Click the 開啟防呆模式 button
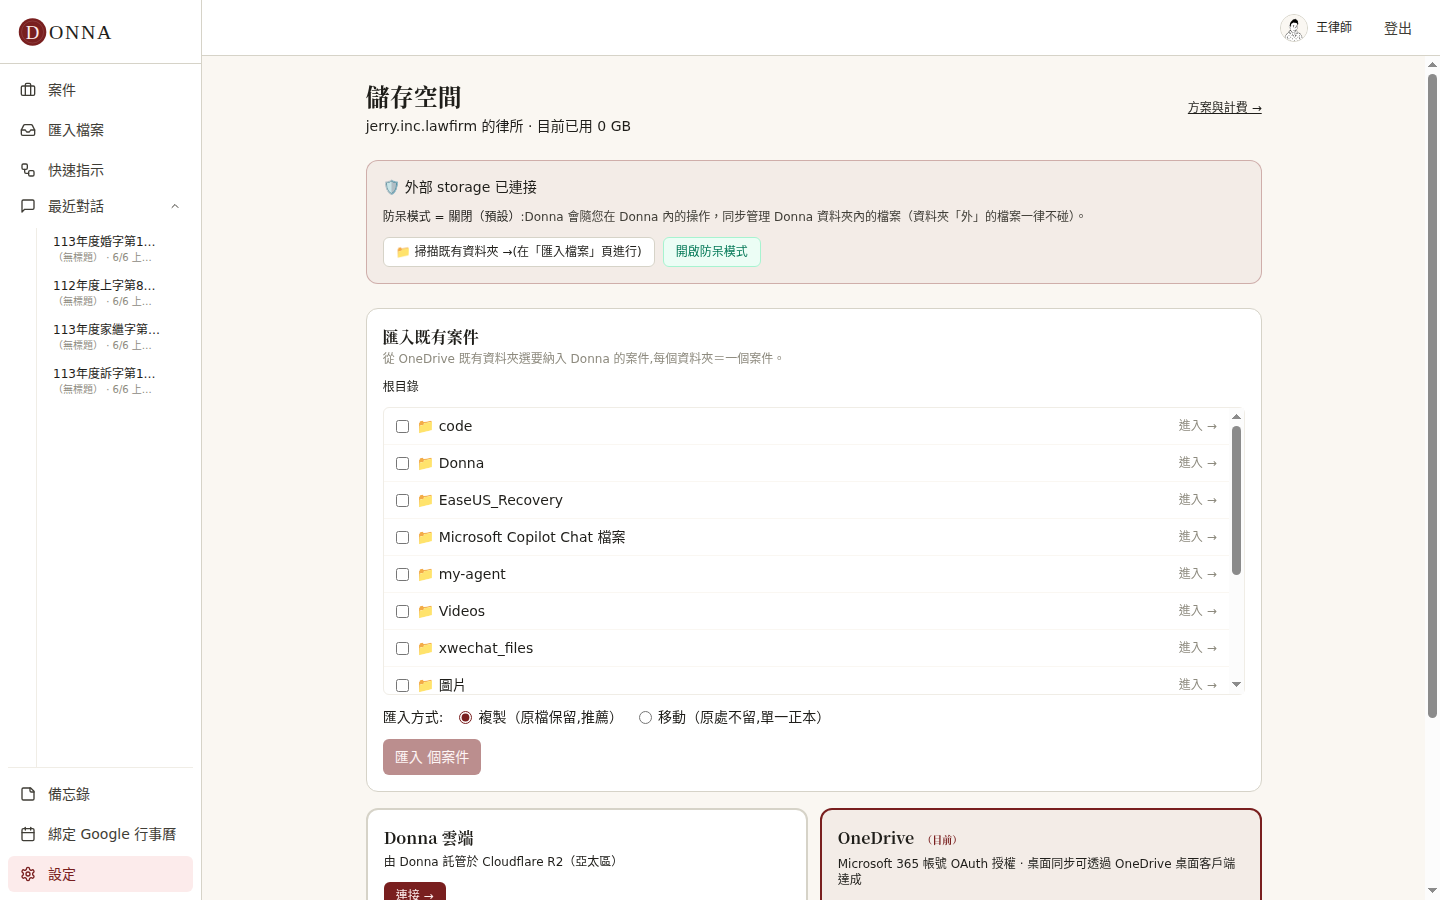1440x900 pixels. pyautogui.click(x=711, y=252)
